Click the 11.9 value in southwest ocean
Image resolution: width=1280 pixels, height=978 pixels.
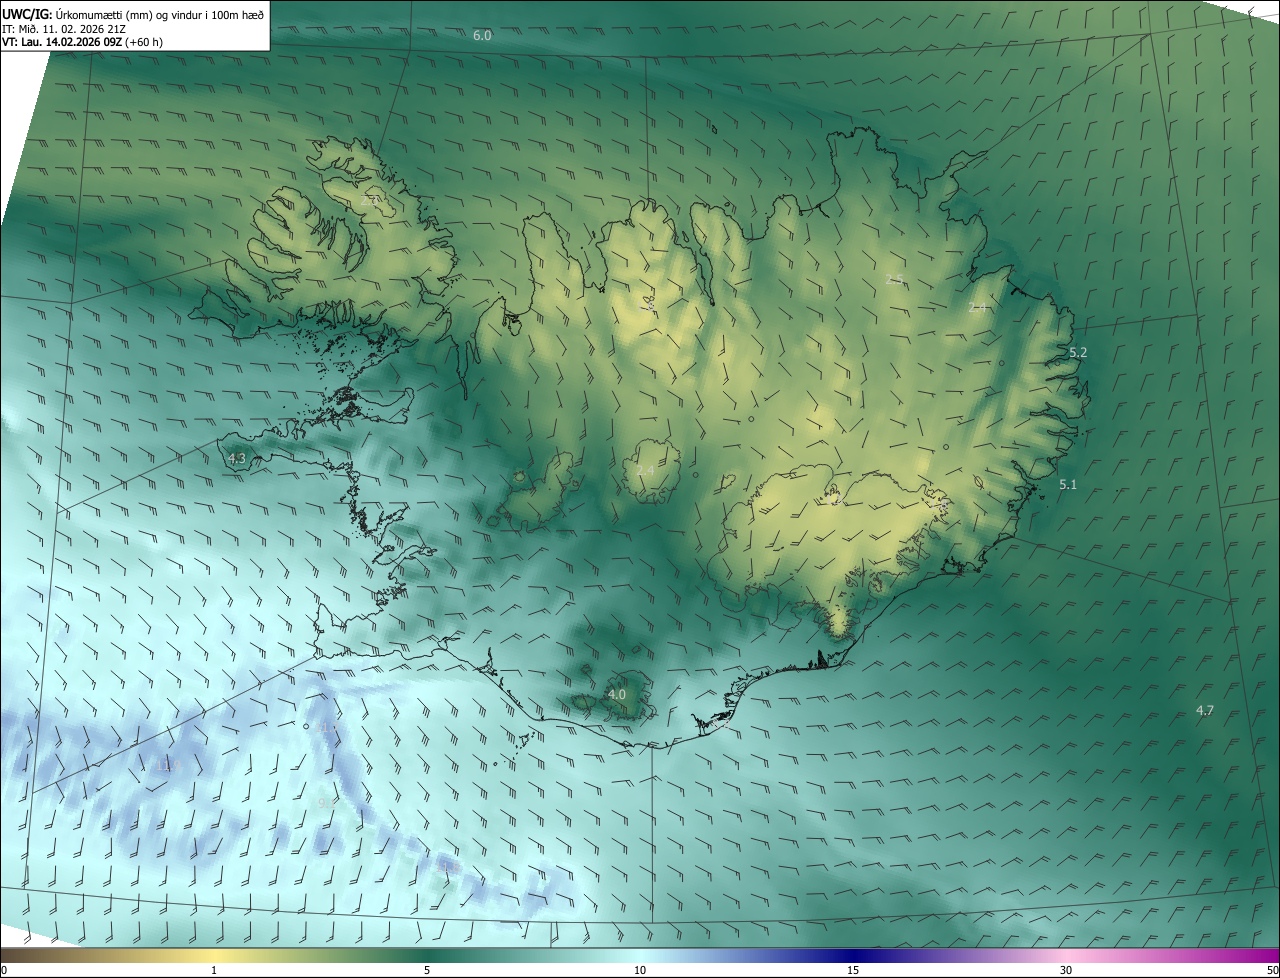tap(166, 766)
